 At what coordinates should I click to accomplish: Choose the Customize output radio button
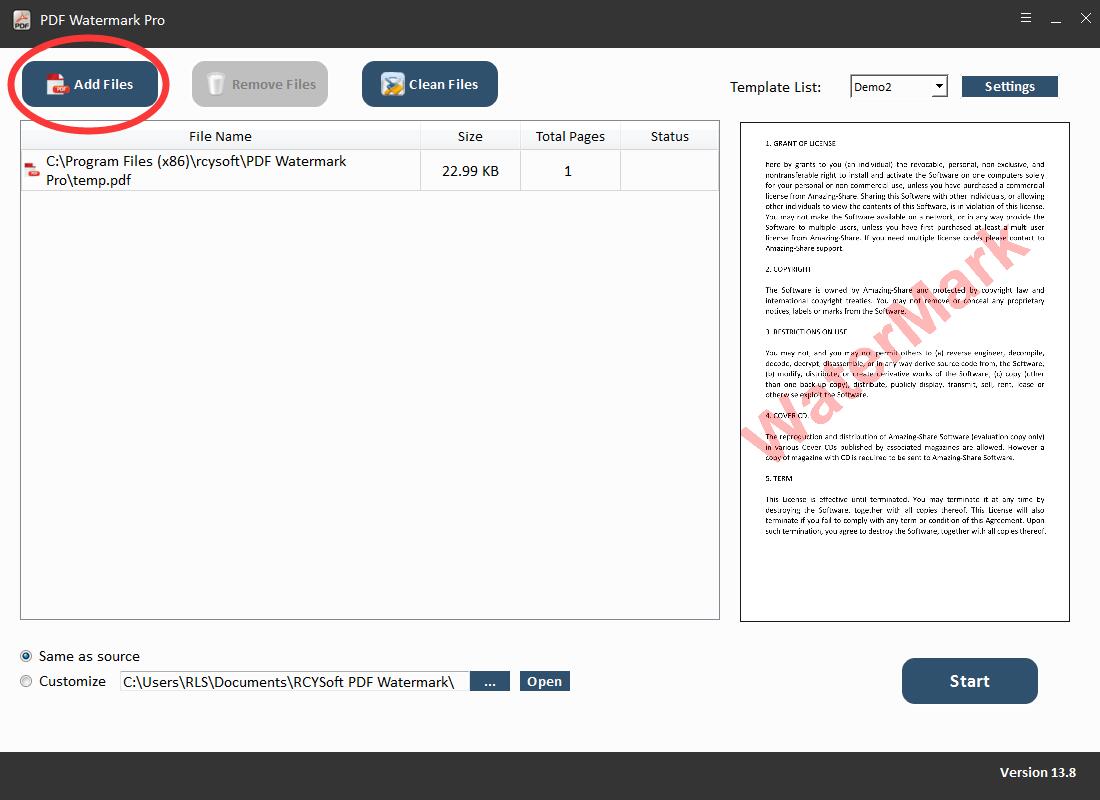[x=26, y=682]
